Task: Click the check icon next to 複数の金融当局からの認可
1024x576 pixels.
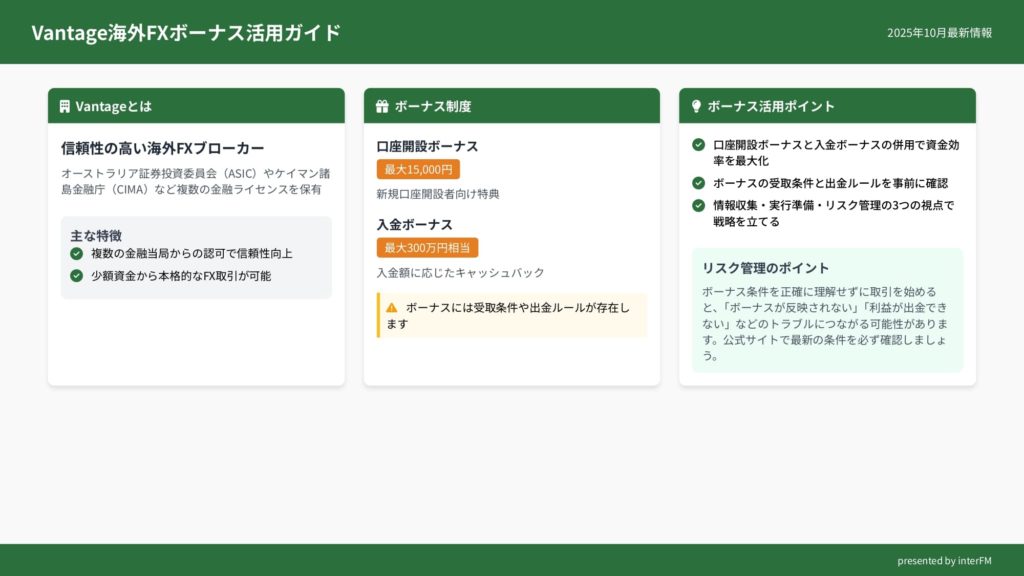Action: click(x=76, y=254)
